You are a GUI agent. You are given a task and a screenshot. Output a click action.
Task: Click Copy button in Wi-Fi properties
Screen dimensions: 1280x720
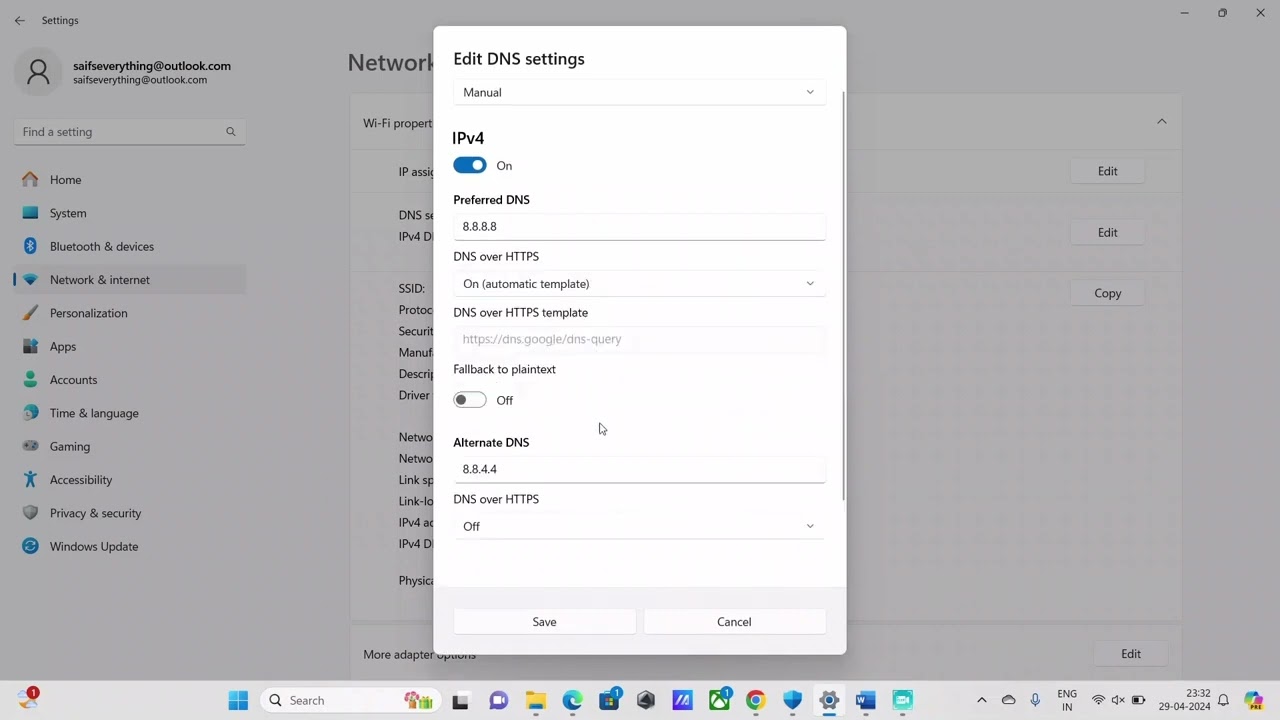click(x=1107, y=293)
